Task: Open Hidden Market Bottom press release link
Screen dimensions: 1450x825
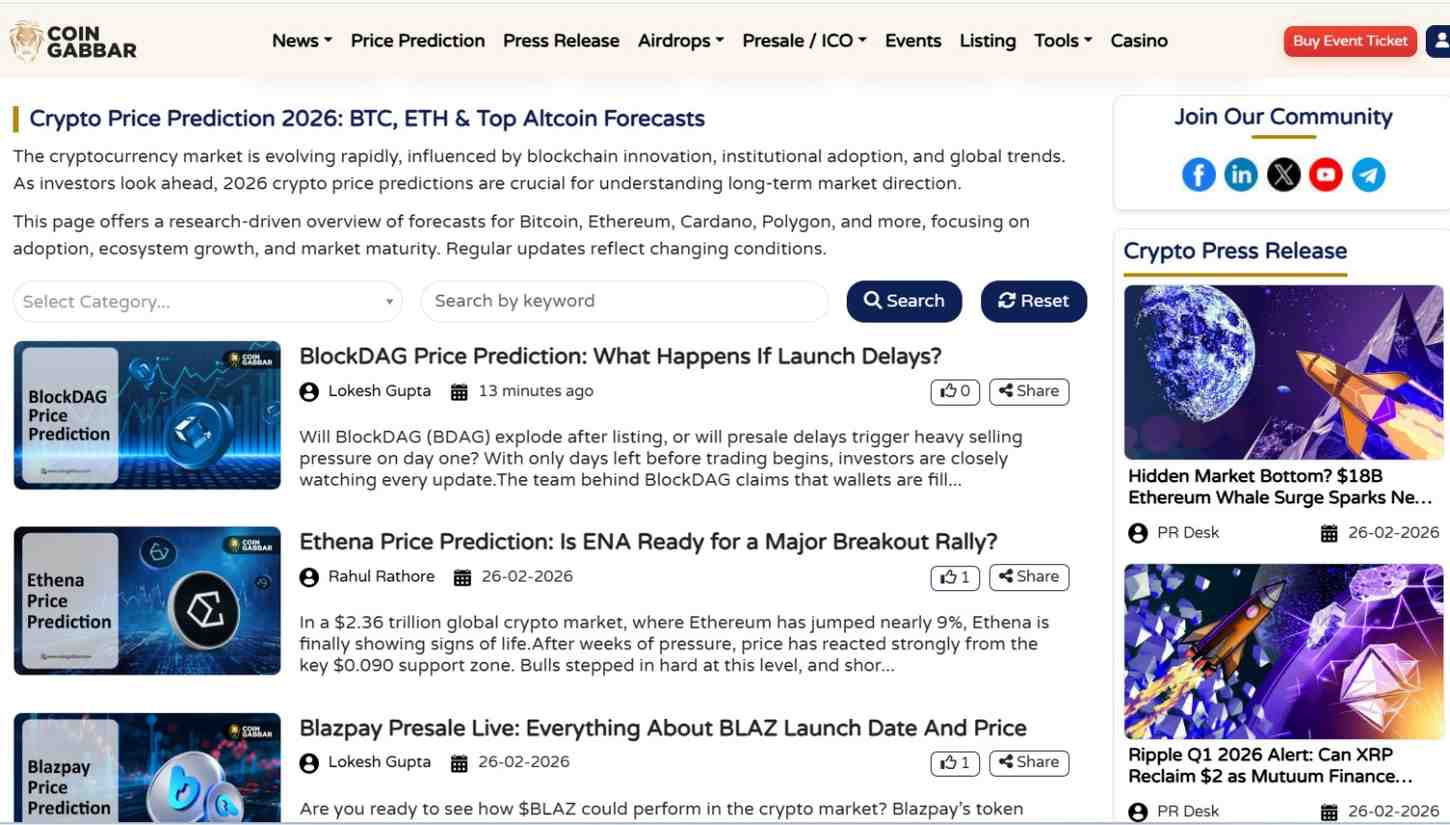Action: tap(1280, 487)
